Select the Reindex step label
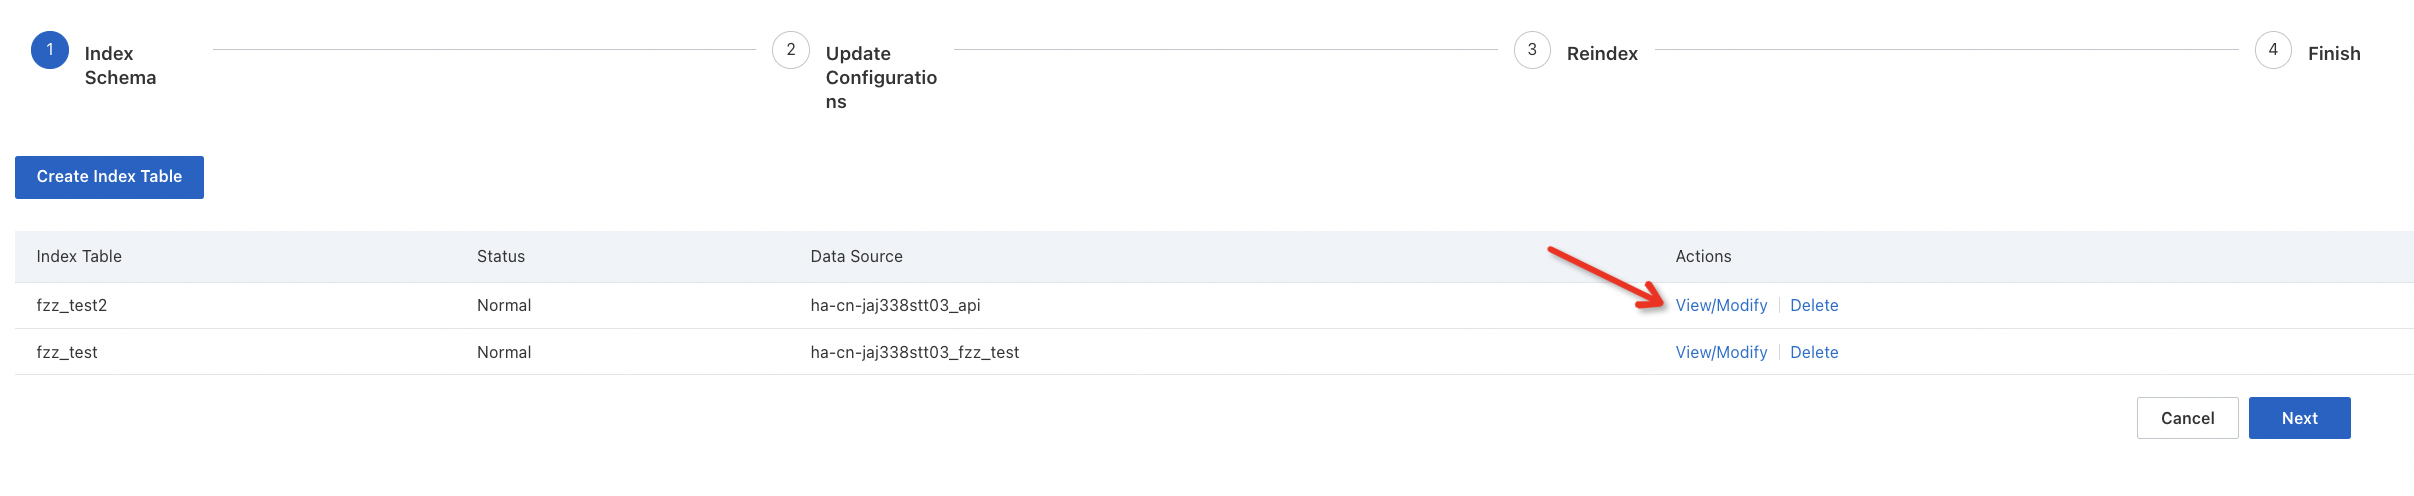2414x496 pixels. (1602, 54)
